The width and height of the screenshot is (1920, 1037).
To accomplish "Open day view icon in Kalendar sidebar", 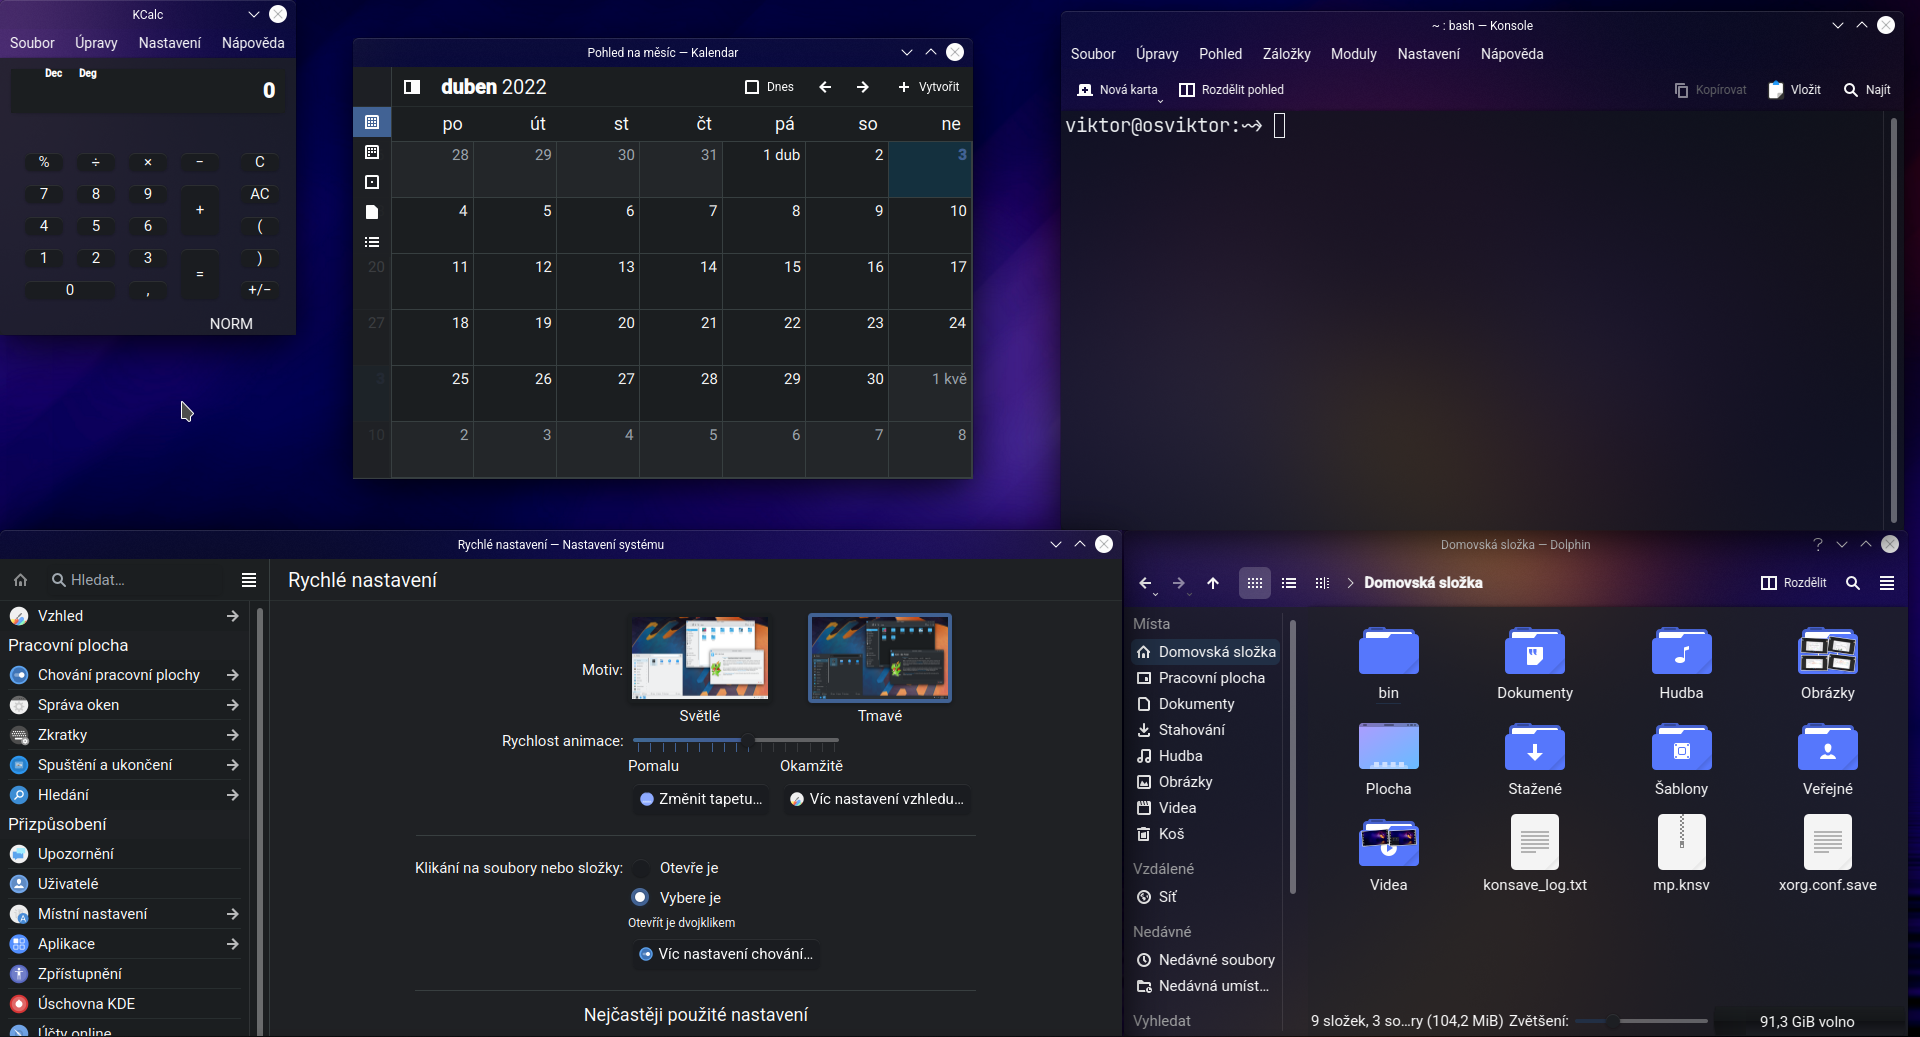I will (x=372, y=182).
